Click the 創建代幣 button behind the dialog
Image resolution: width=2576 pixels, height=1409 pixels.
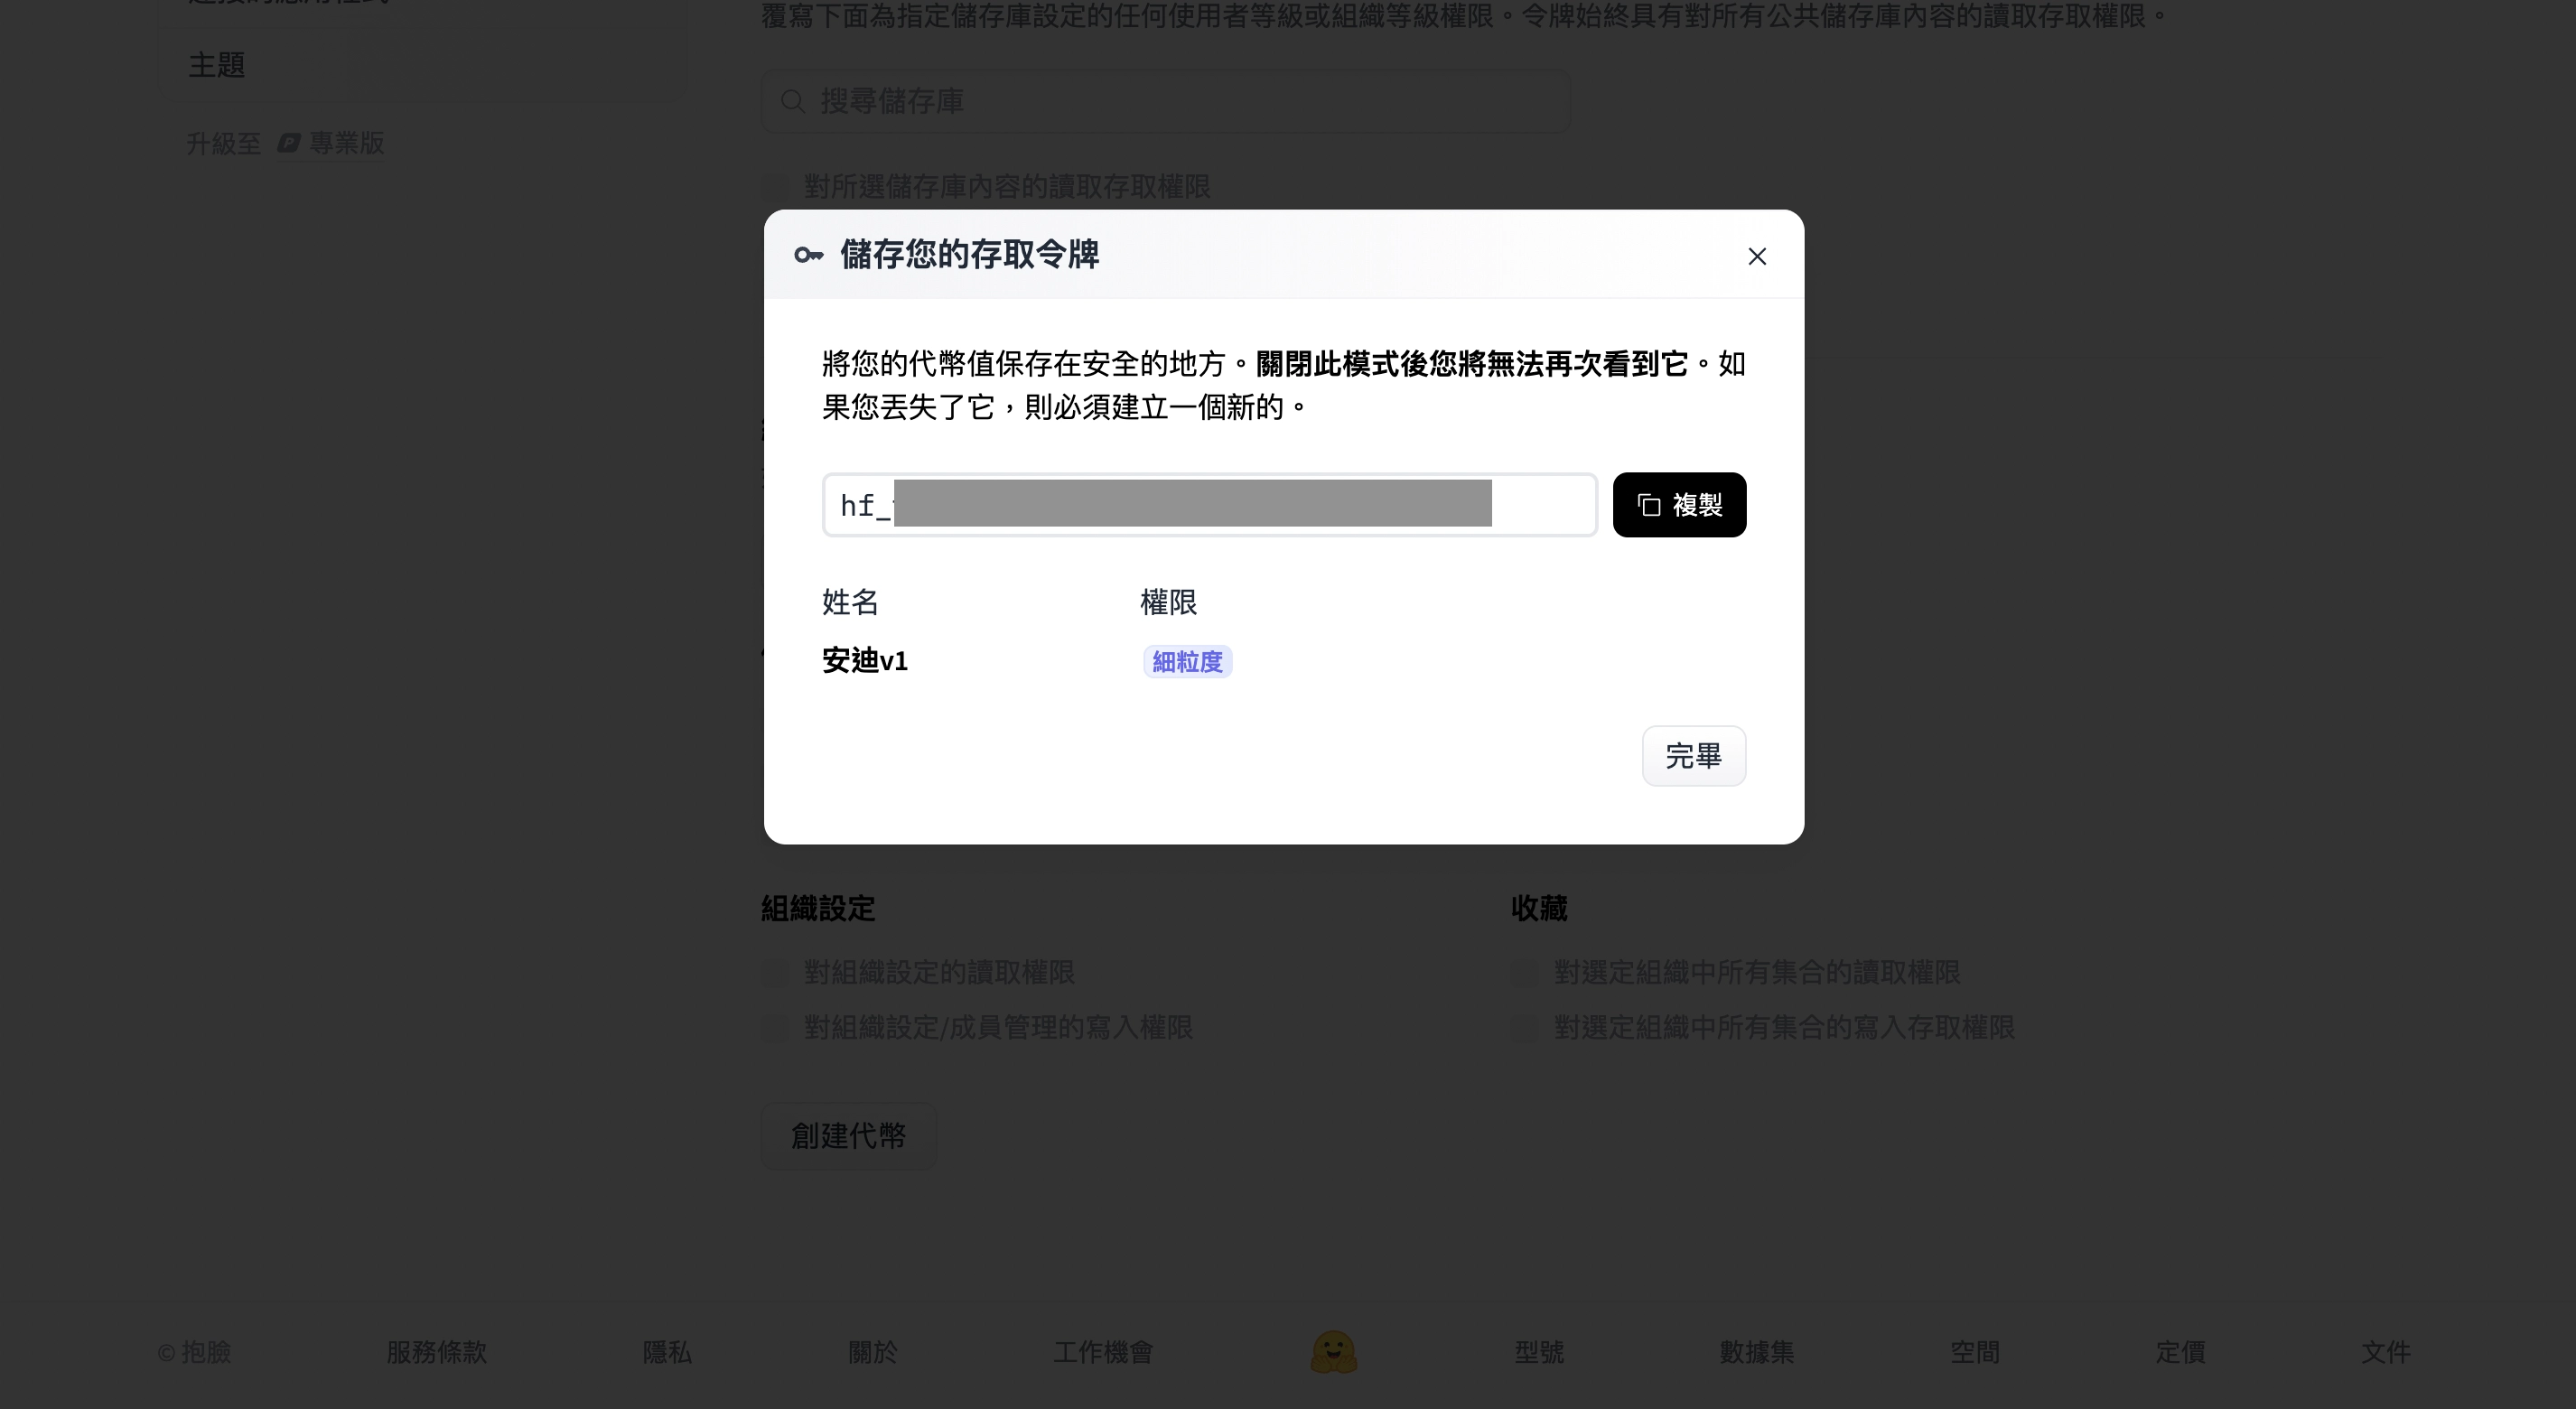849,1136
